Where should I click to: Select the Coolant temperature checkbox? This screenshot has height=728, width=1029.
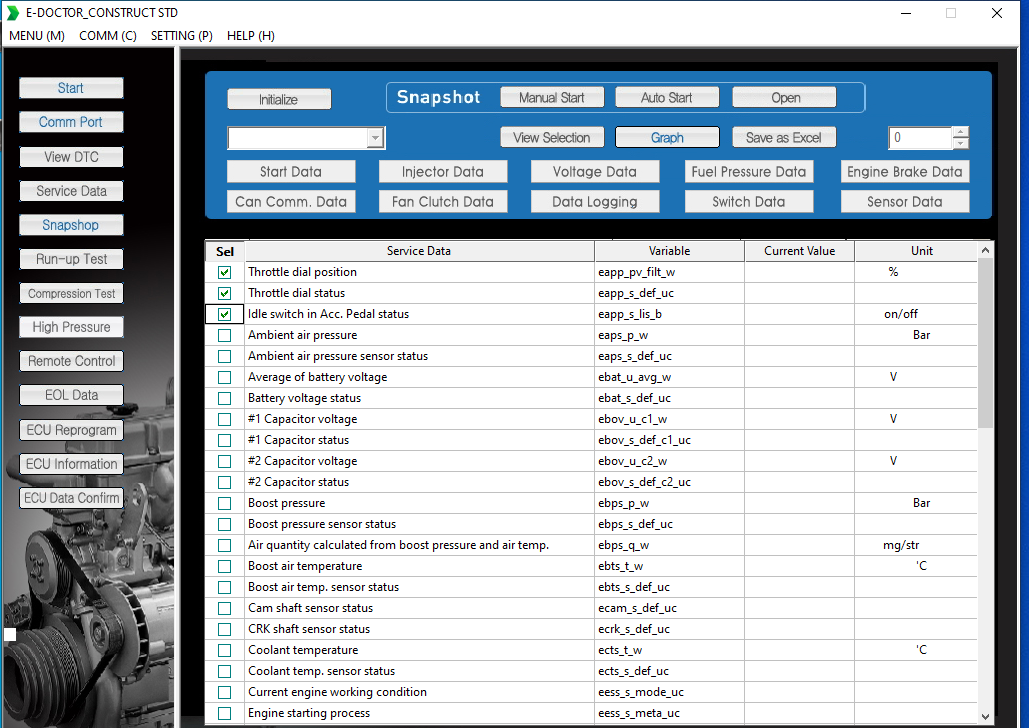(224, 650)
